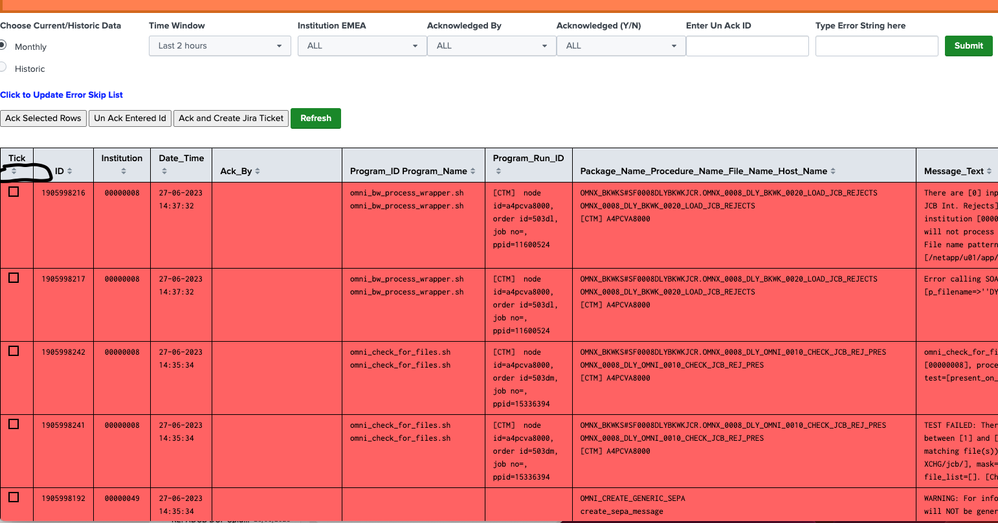
Task: Sort table by the ID column arrow
Action: point(69,172)
